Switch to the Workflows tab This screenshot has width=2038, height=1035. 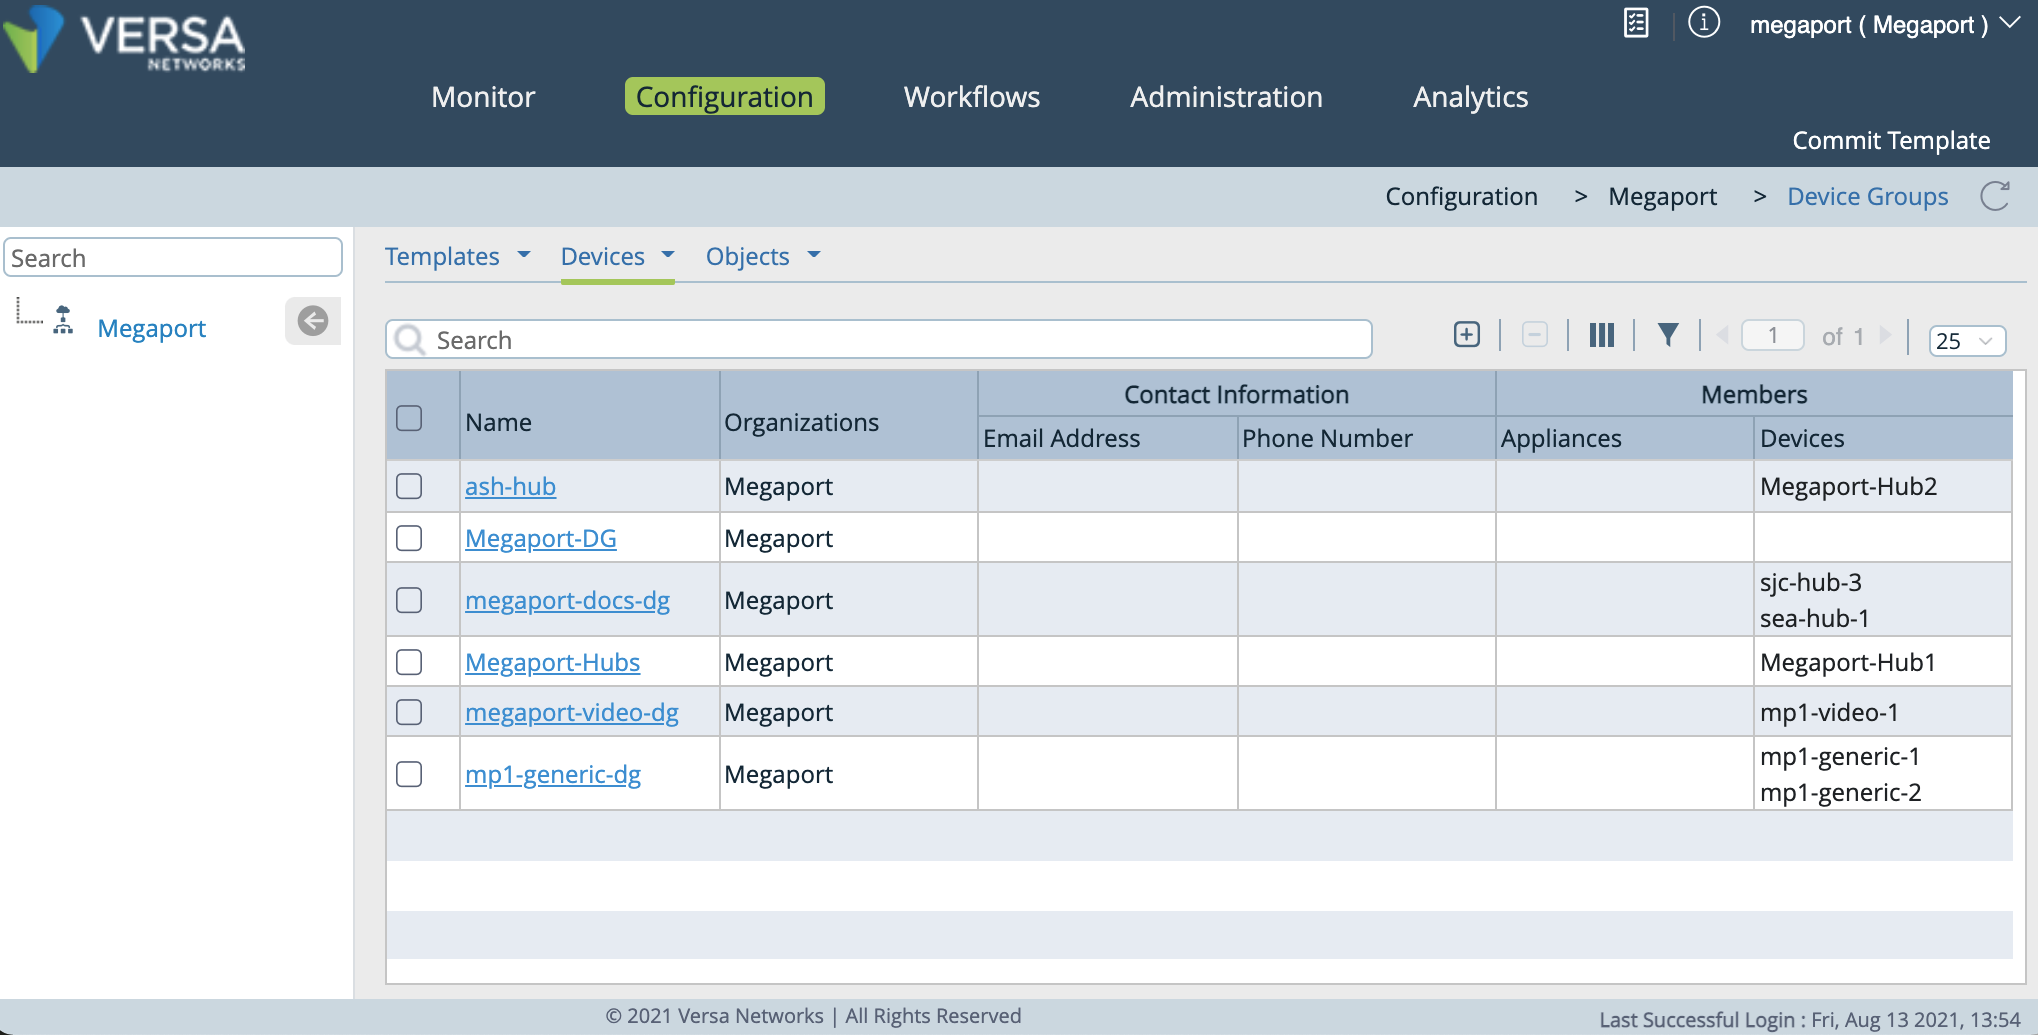[971, 97]
